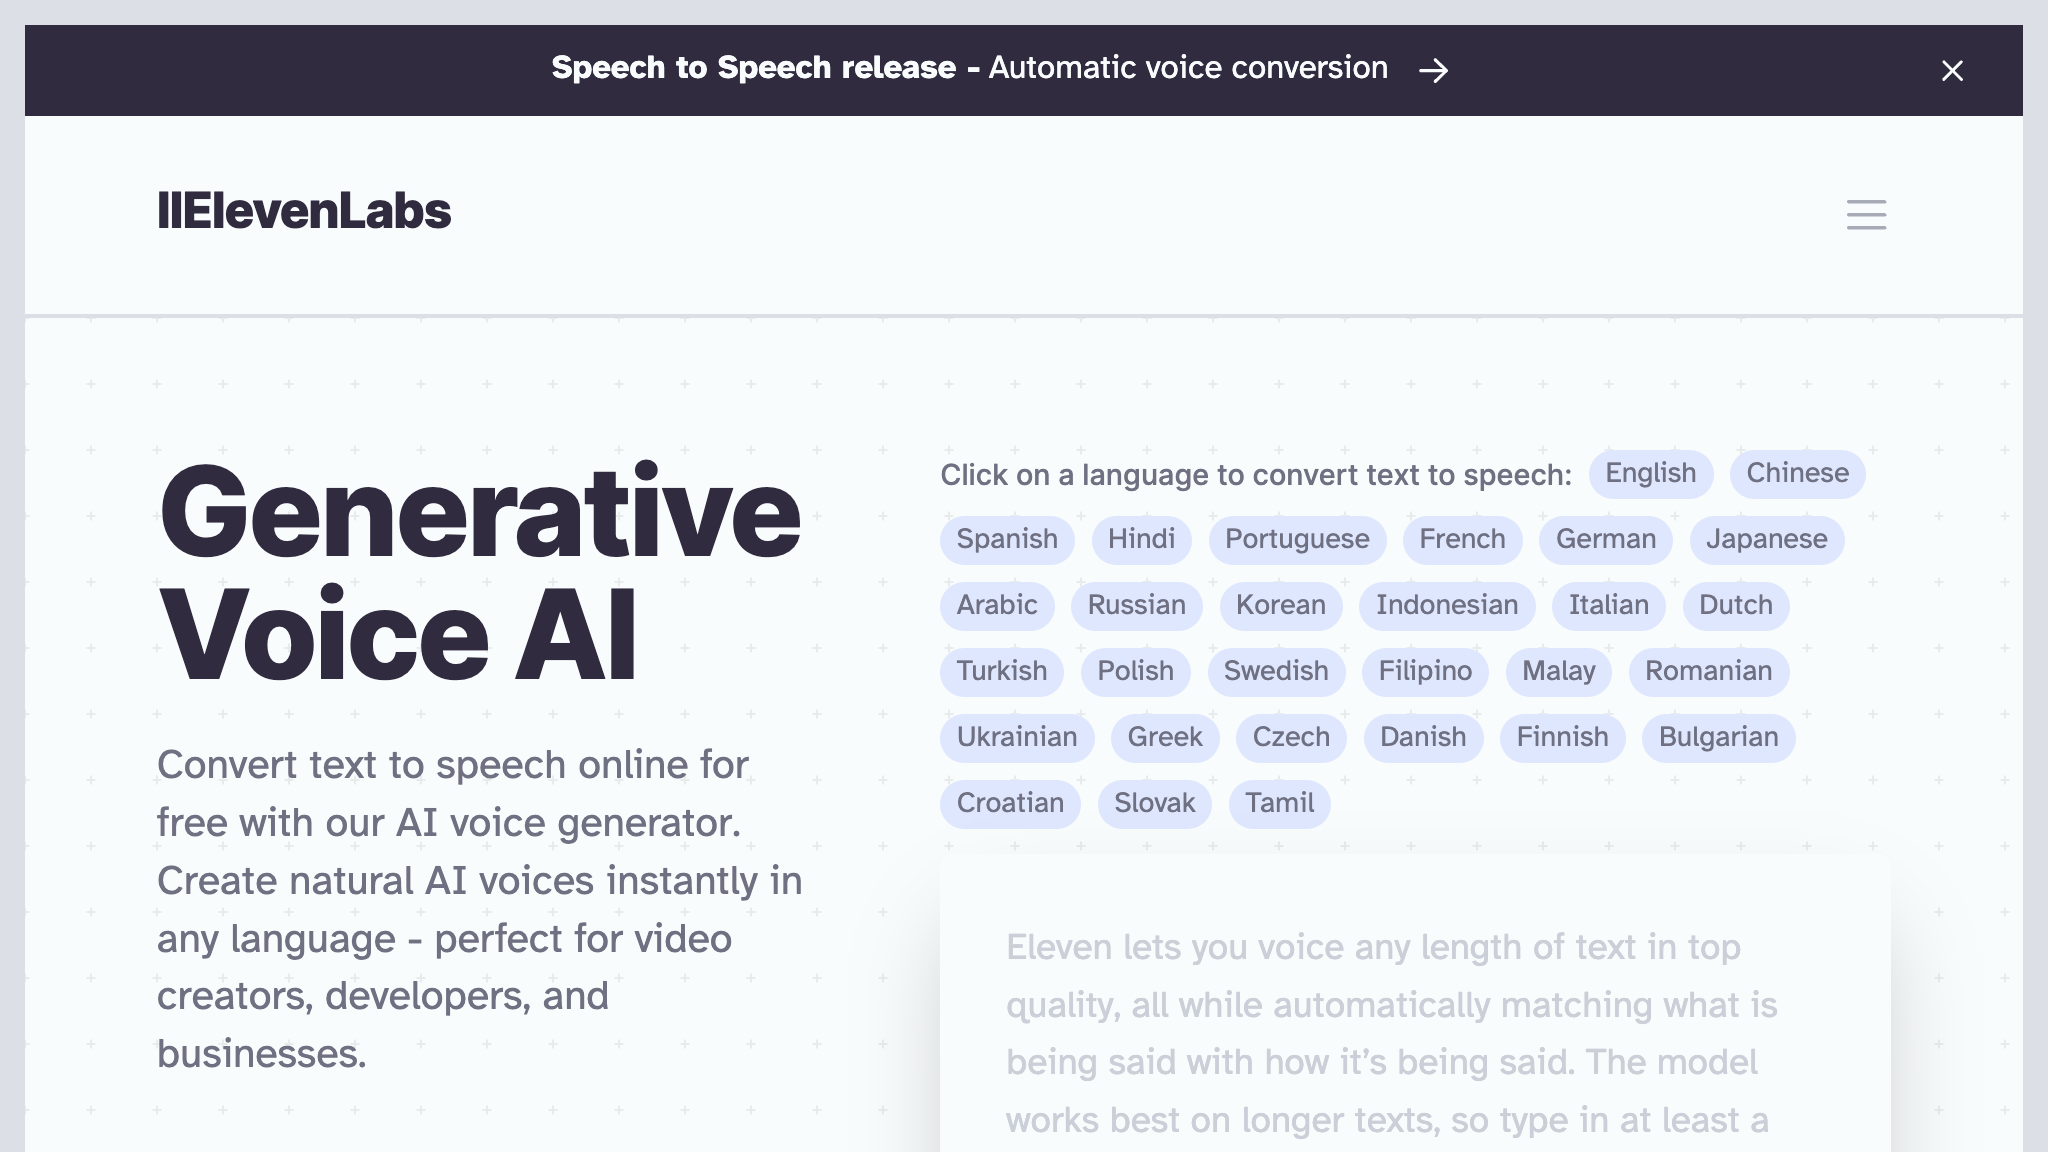
Task: Open Speech to Speech release announcement
Action: pos(968,68)
